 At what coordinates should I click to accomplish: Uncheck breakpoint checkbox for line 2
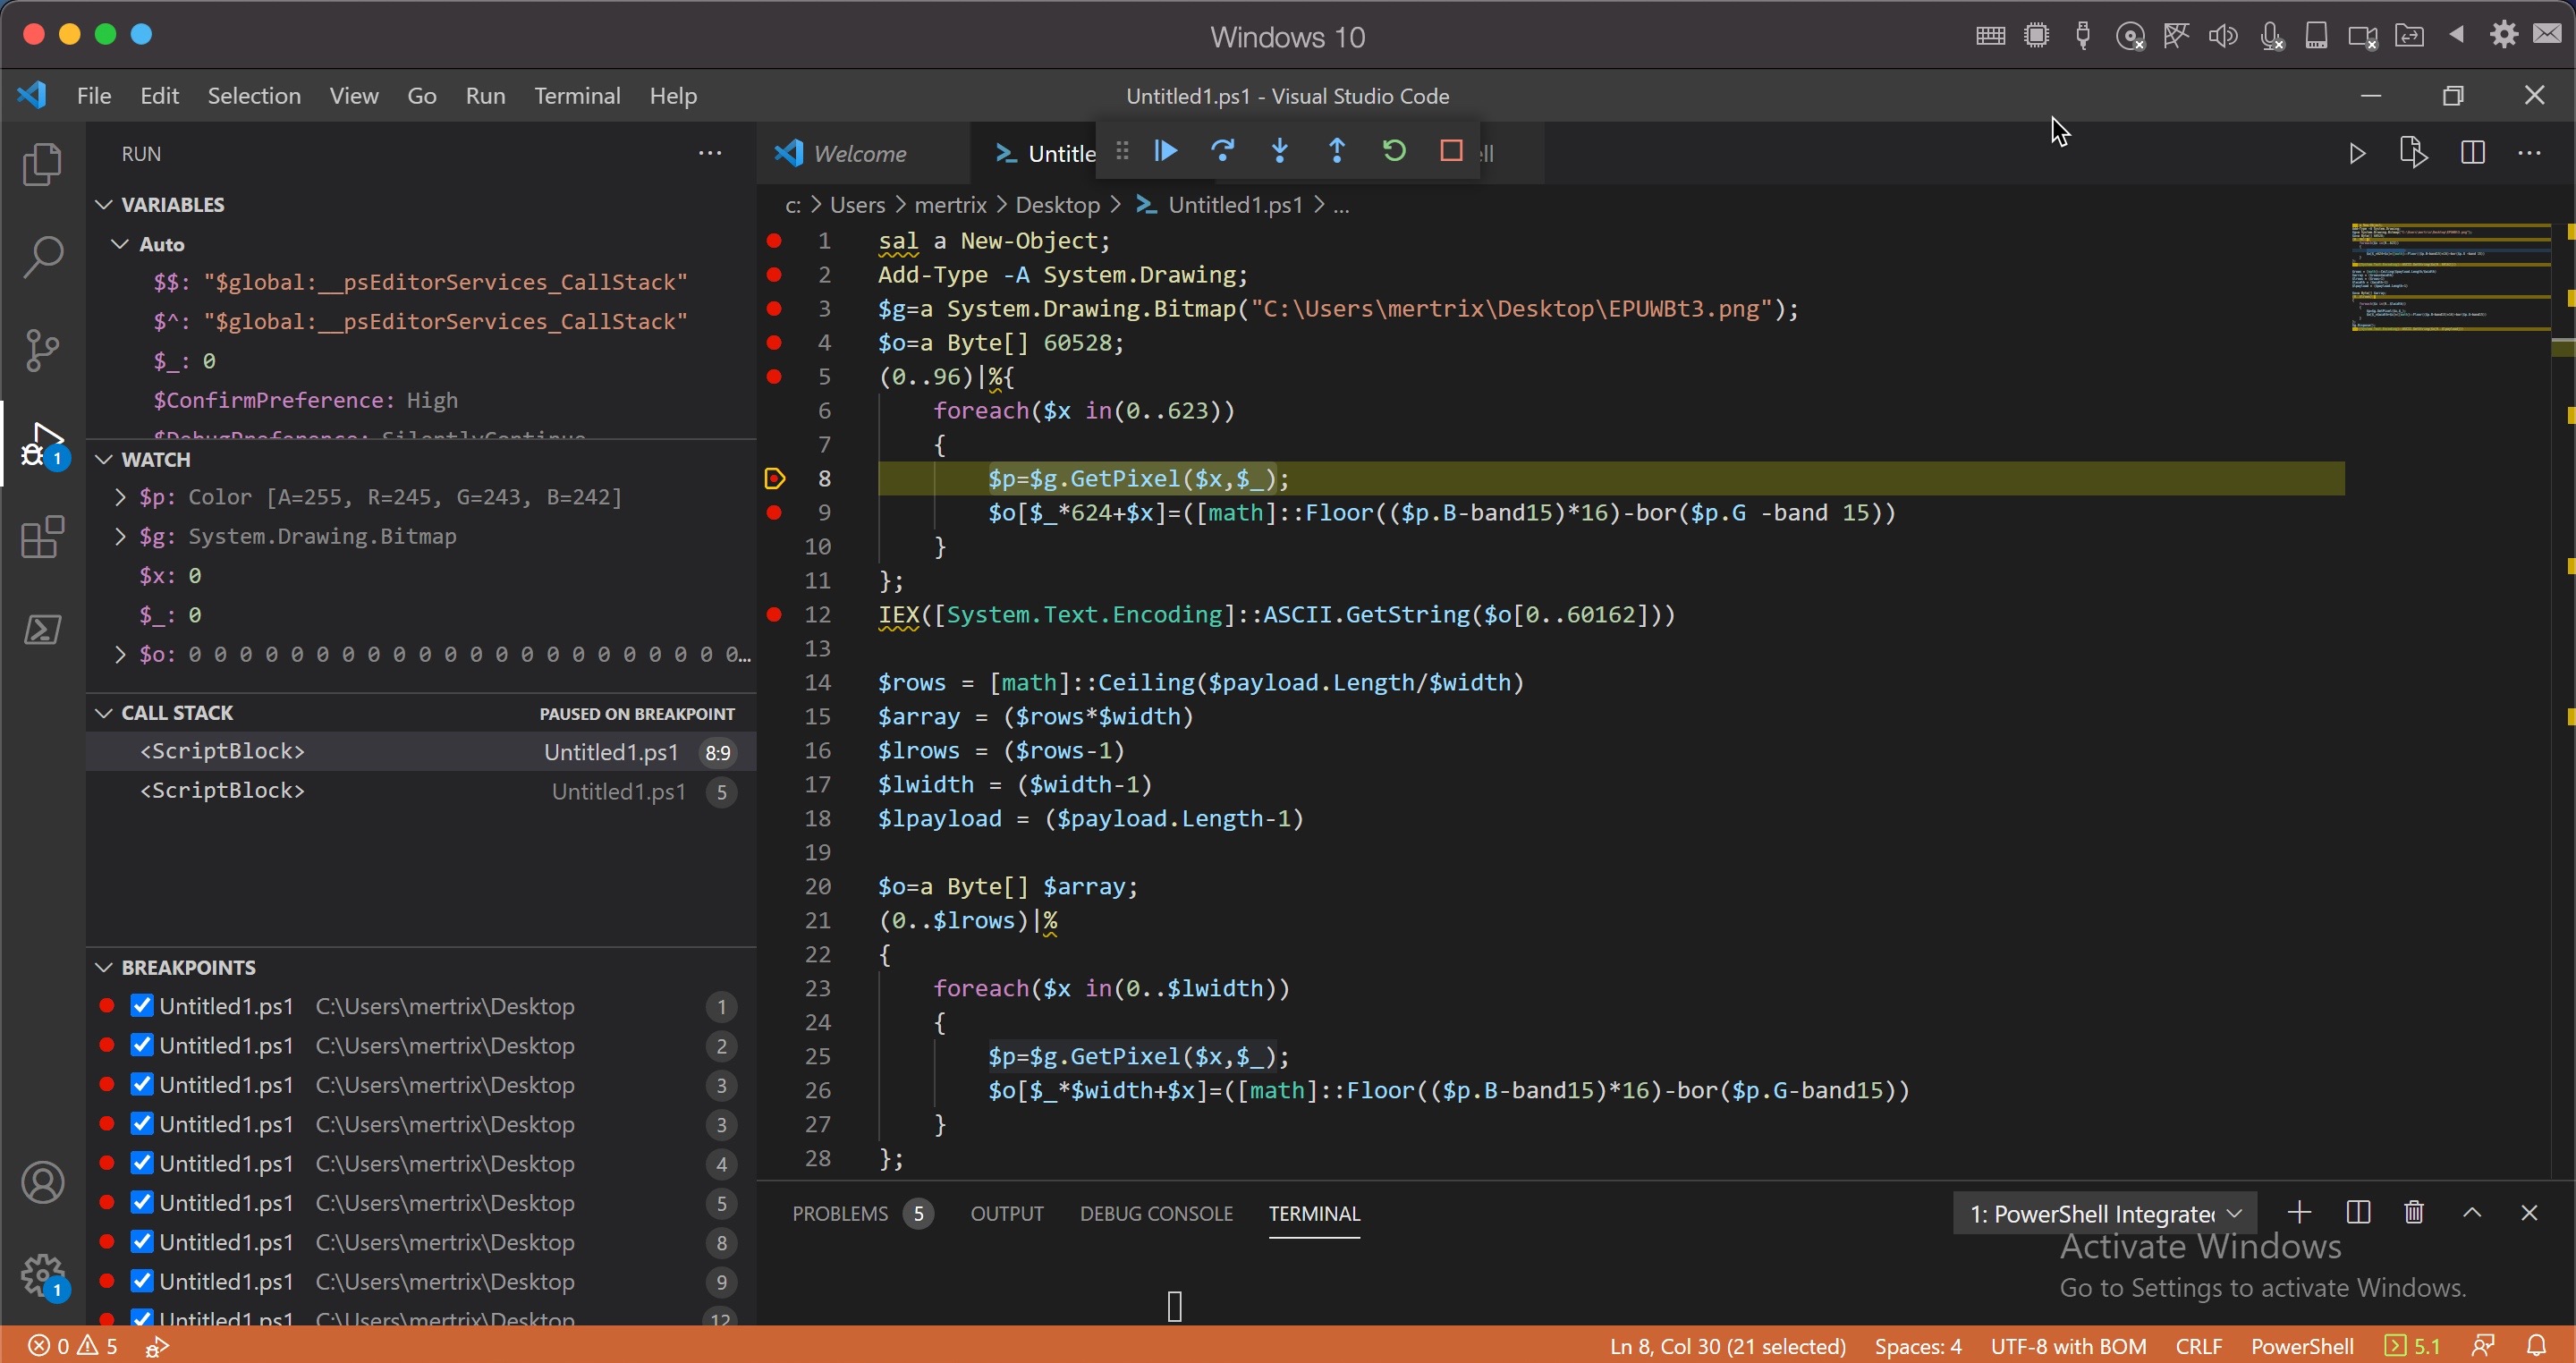click(x=142, y=1045)
